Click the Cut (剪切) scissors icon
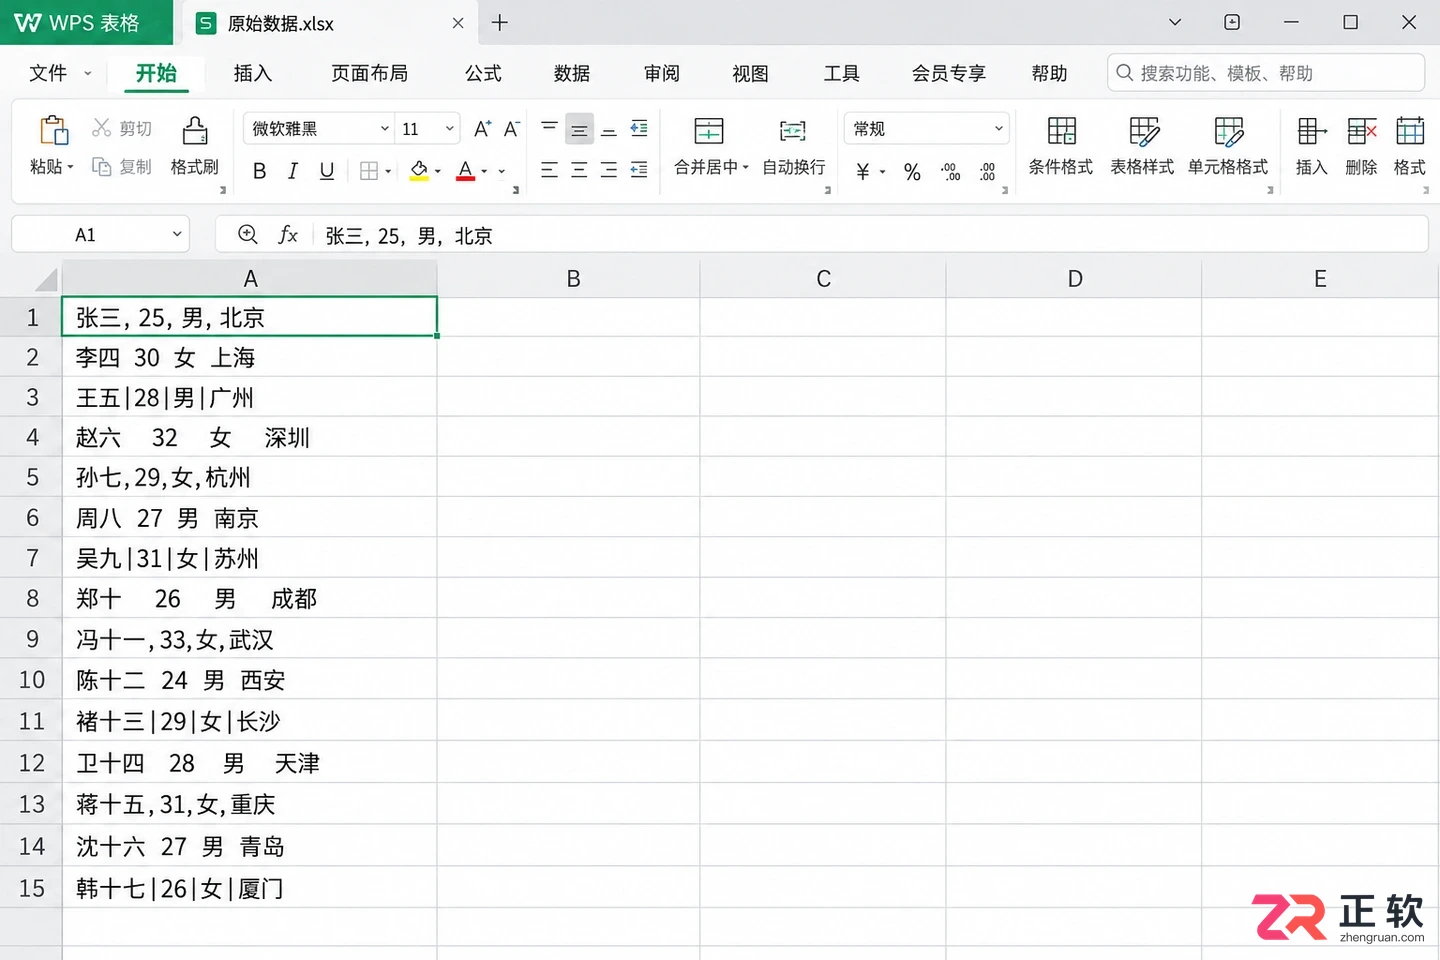This screenshot has height=960, width=1440. [x=102, y=128]
